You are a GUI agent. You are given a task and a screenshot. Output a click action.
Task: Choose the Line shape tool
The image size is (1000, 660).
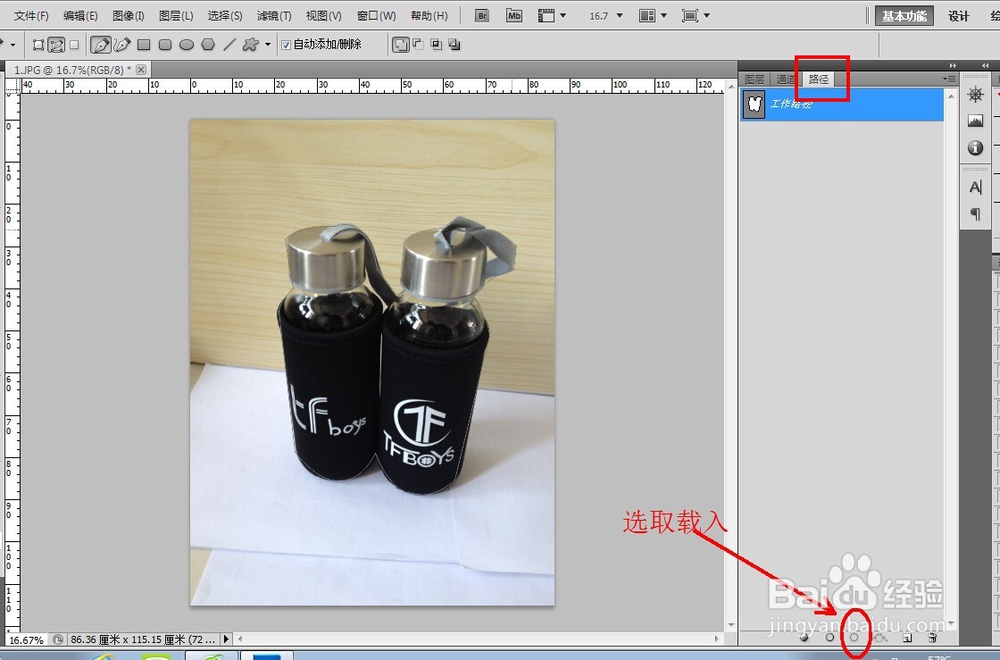point(230,45)
